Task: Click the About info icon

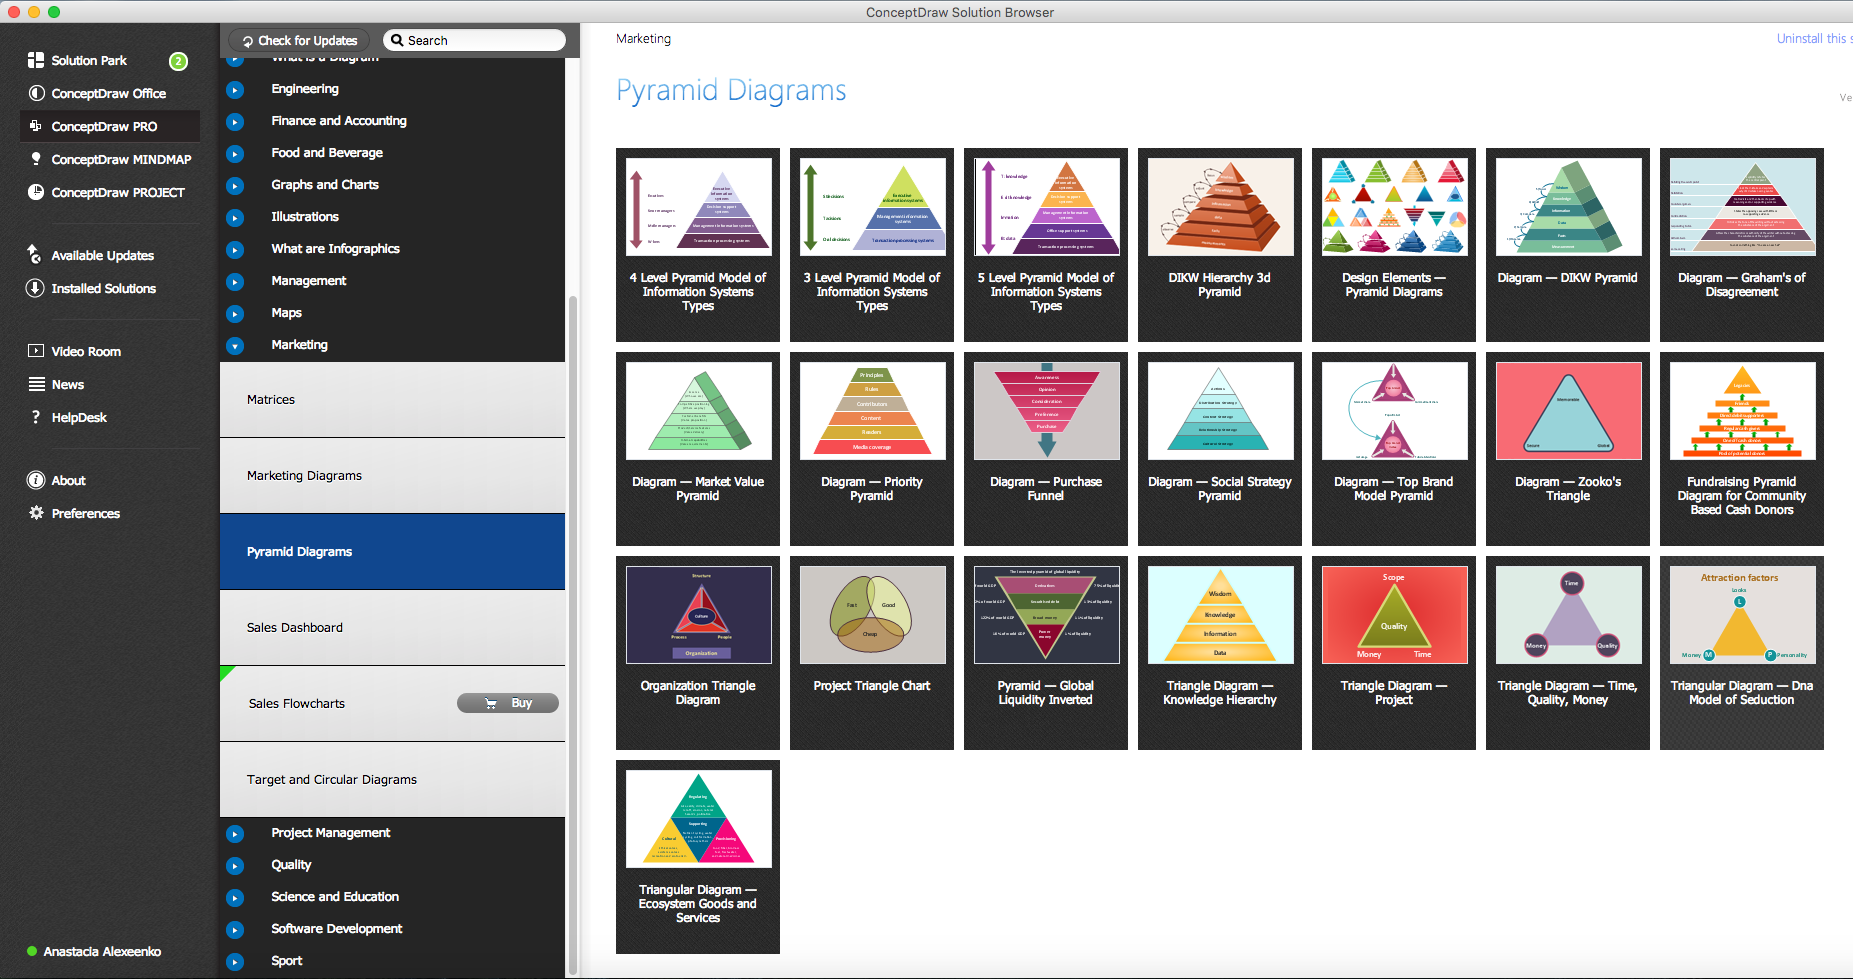Action: pyautogui.click(x=36, y=480)
